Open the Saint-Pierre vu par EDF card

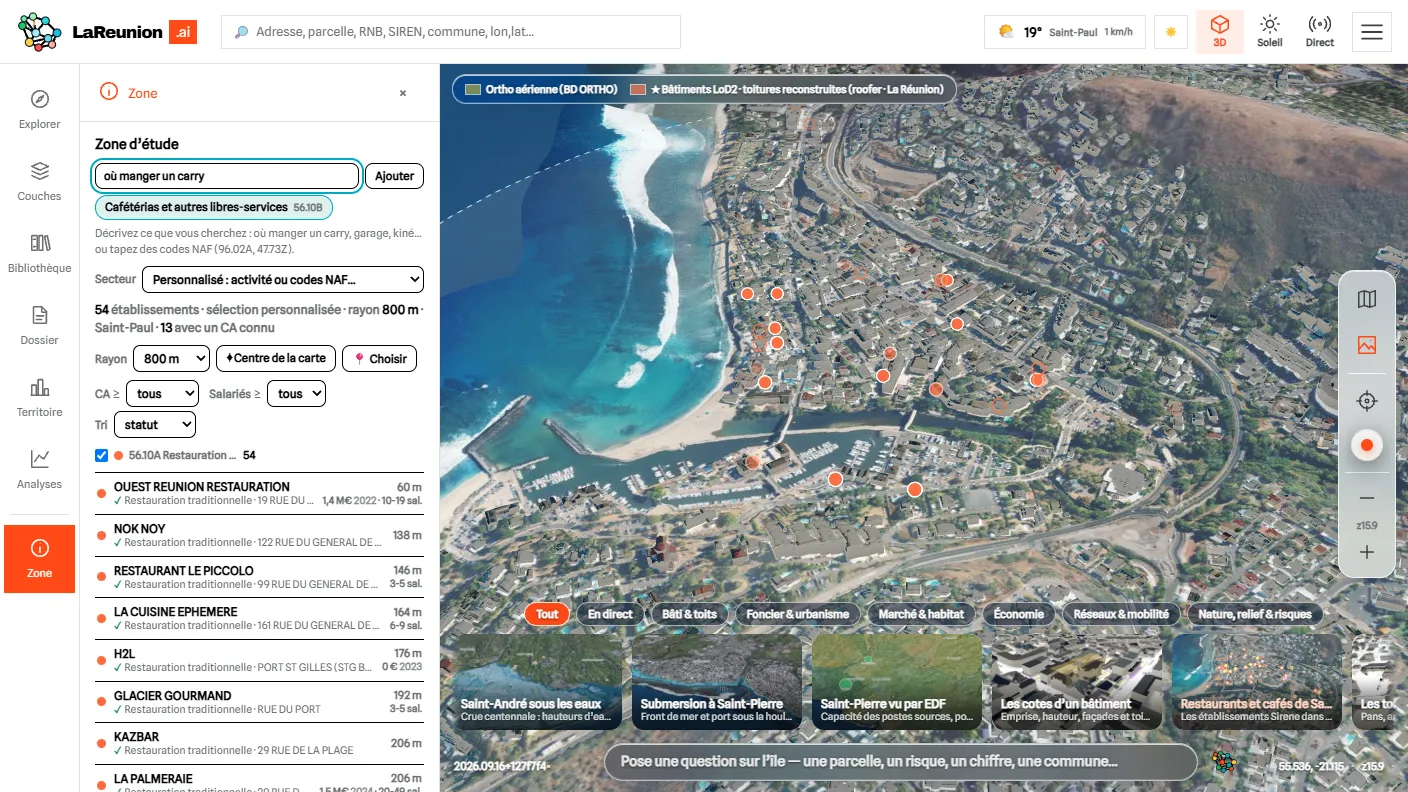pyautogui.click(x=897, y=682)
